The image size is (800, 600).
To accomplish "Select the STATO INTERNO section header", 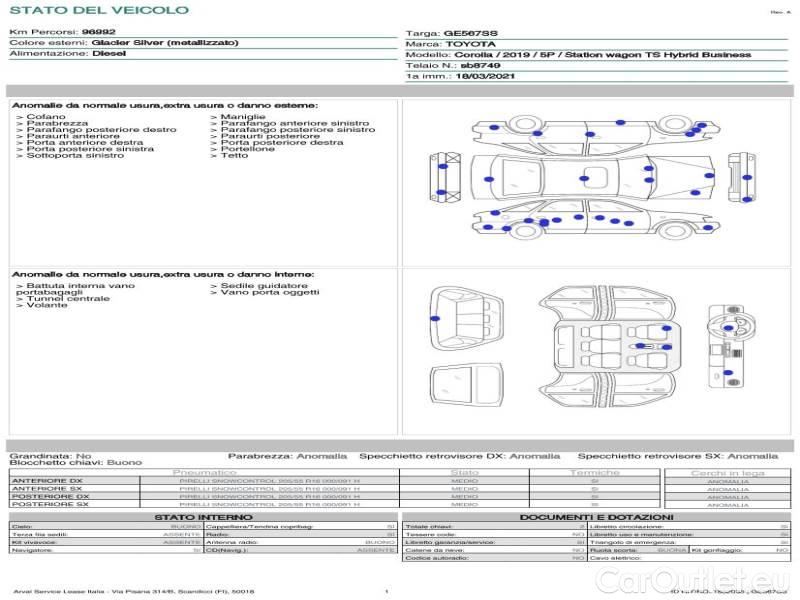I will 203,517.
